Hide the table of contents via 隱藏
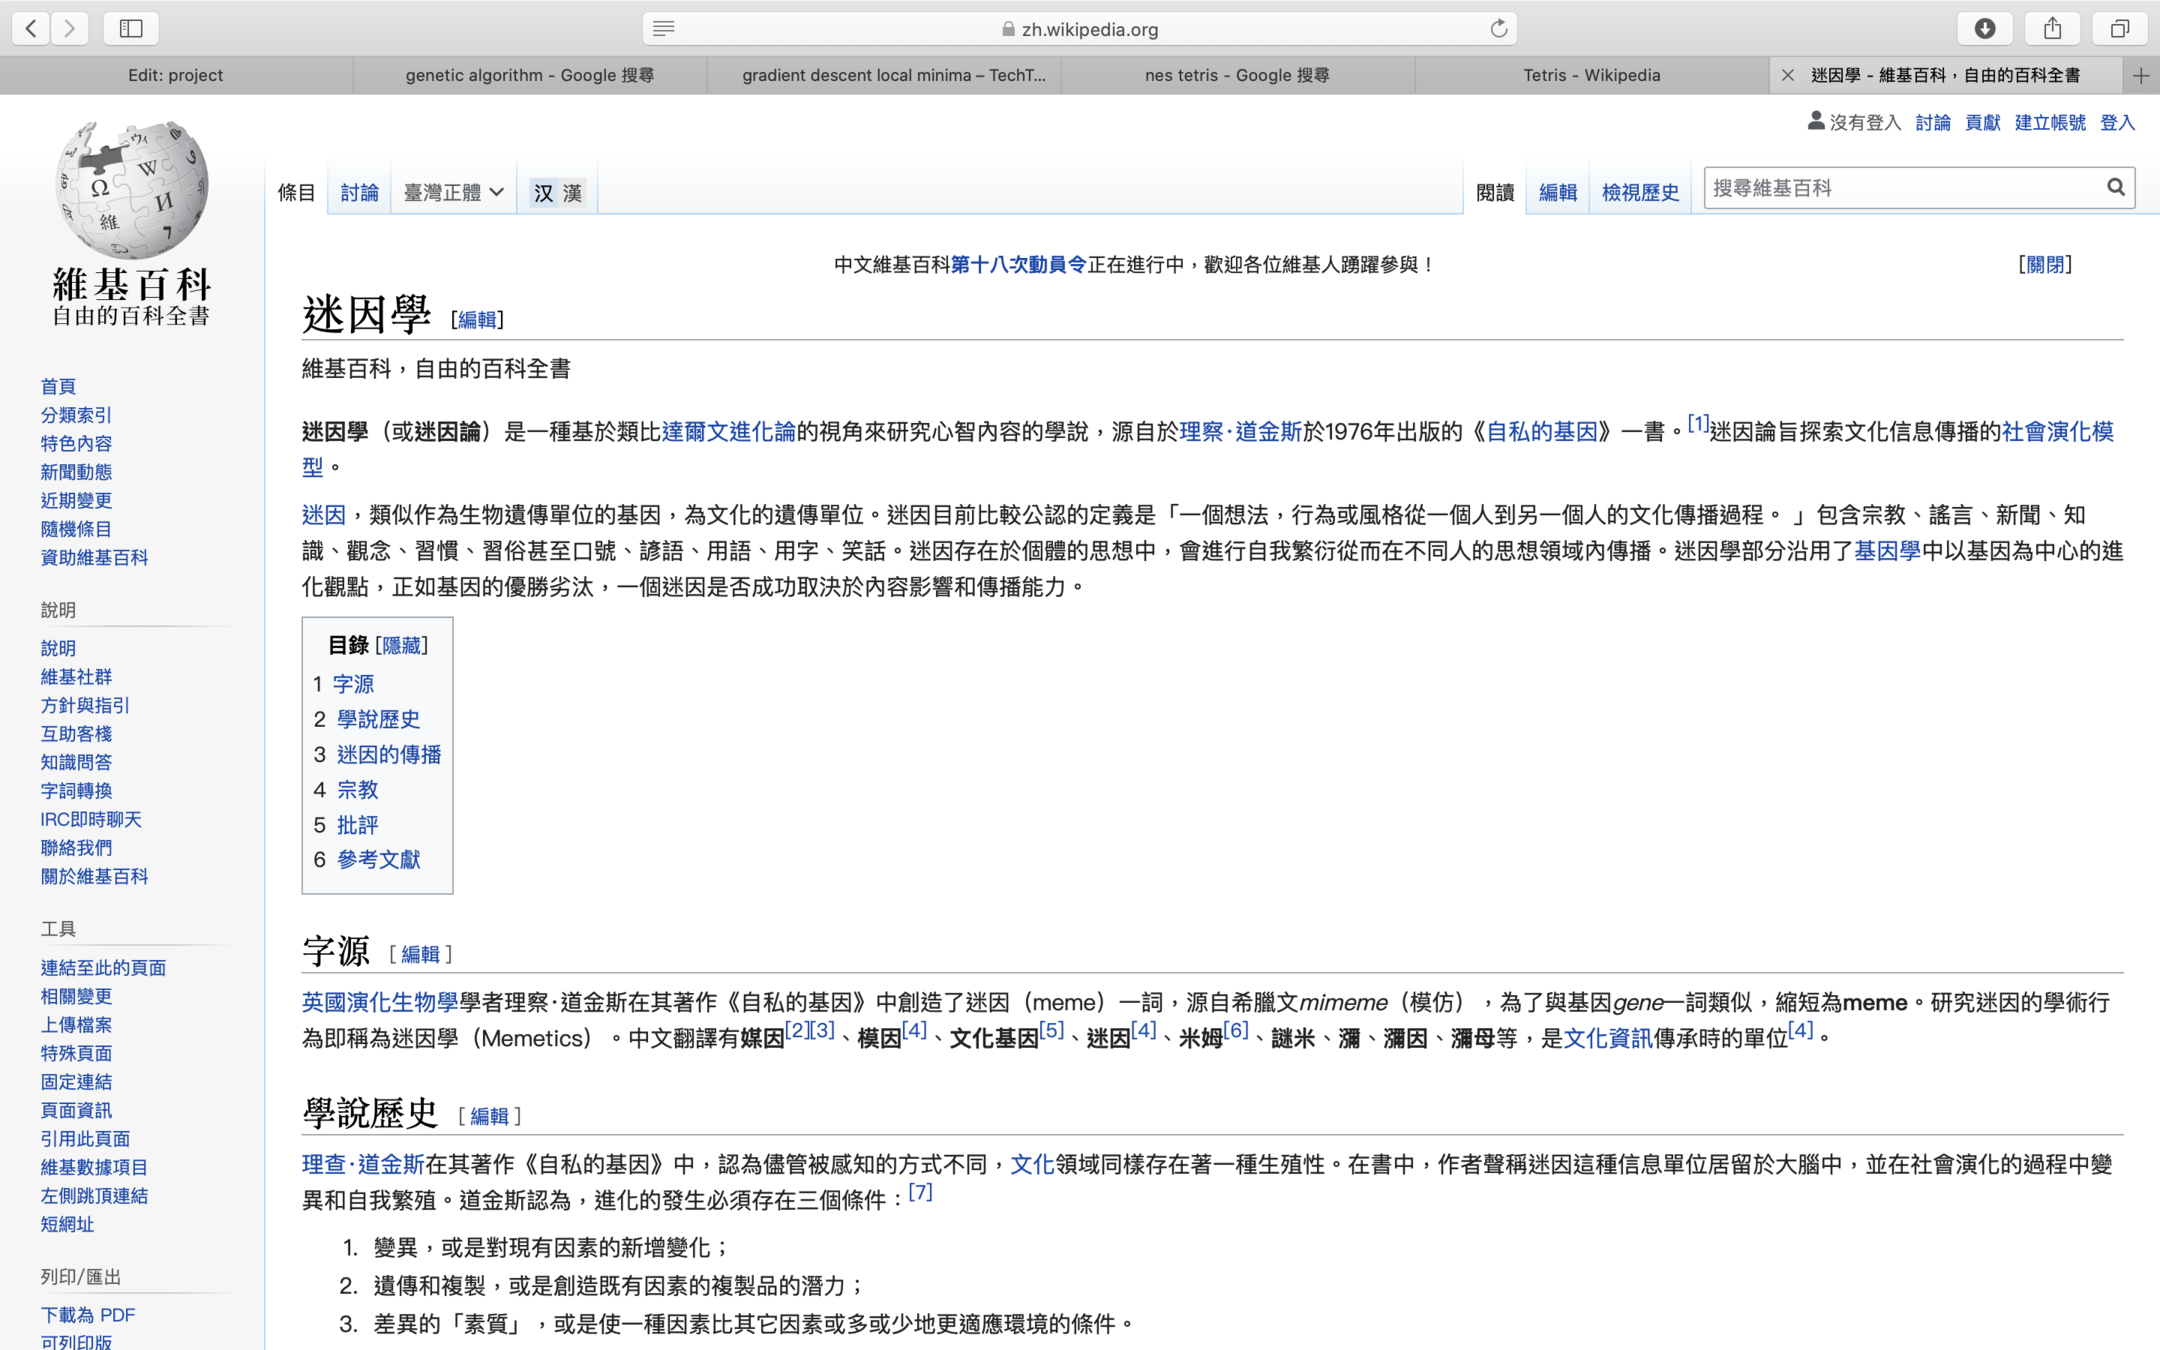Image resolution: width=2160 pixels, height=1350 pixels. (x=402, y=645)
